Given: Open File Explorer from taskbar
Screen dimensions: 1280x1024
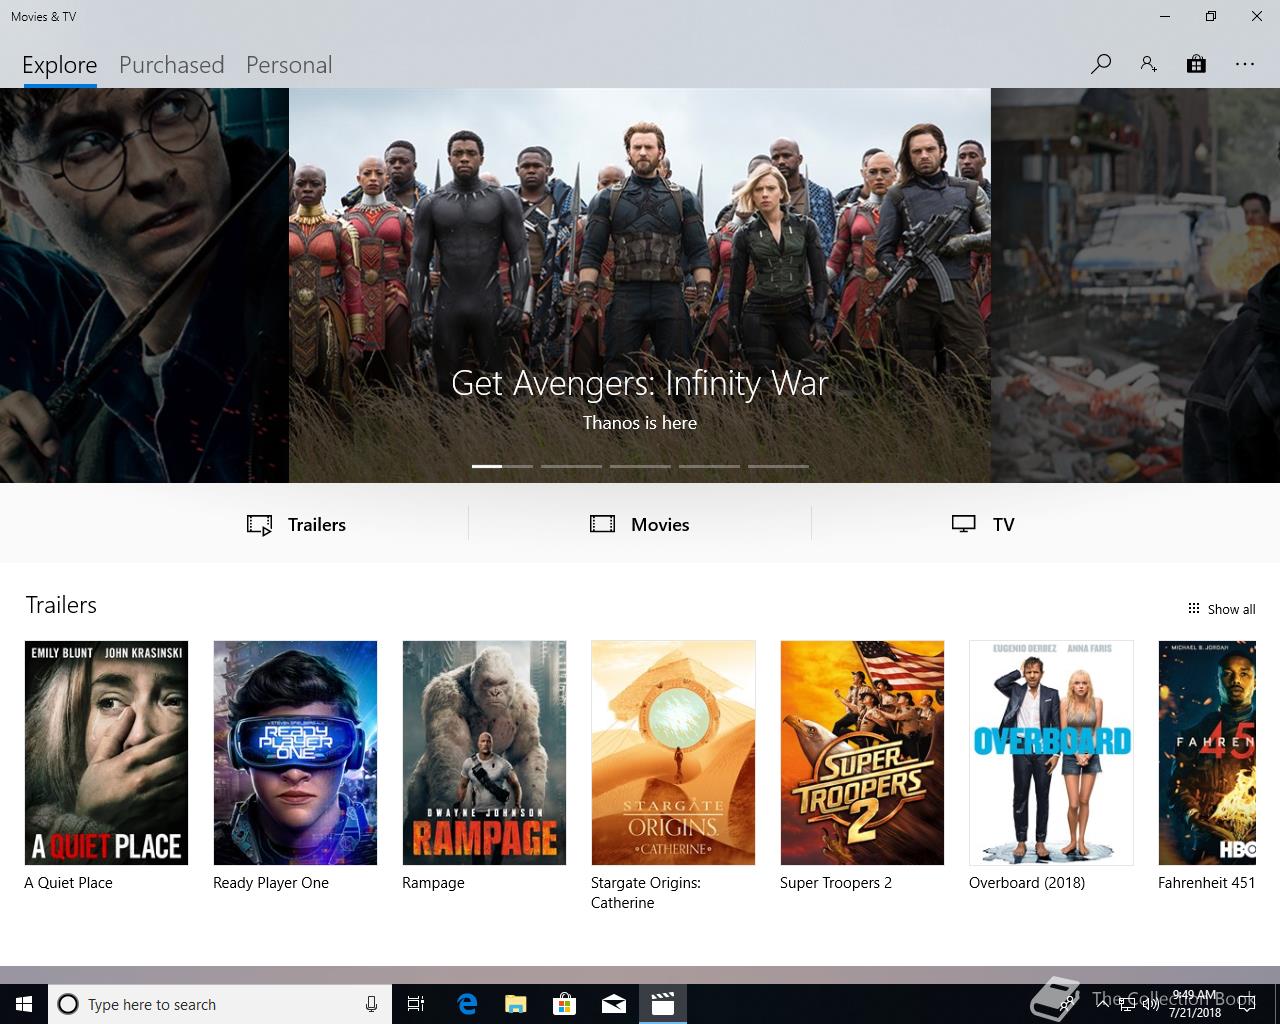Looking at the screenshot, I should click(516, 1004).
